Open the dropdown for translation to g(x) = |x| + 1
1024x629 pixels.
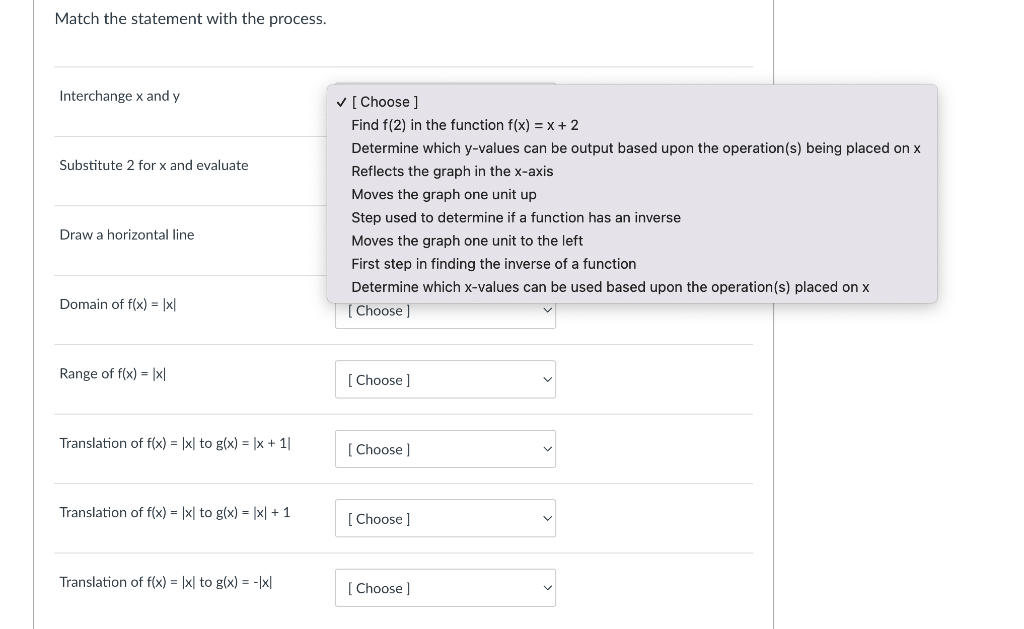(x=445, y=518)
